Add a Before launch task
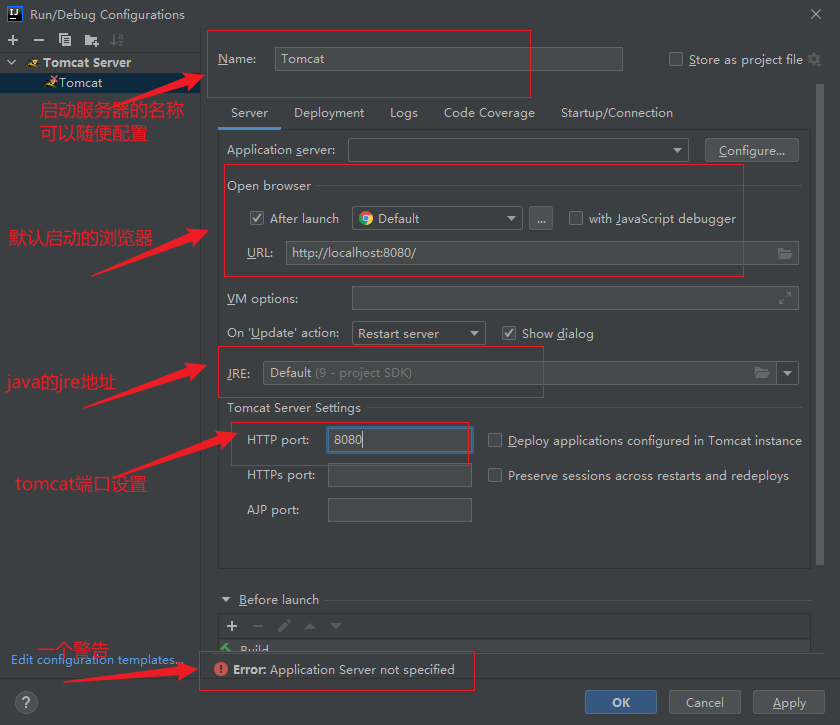840x725 pixels. pyautogui.click(x=232, y=626)
